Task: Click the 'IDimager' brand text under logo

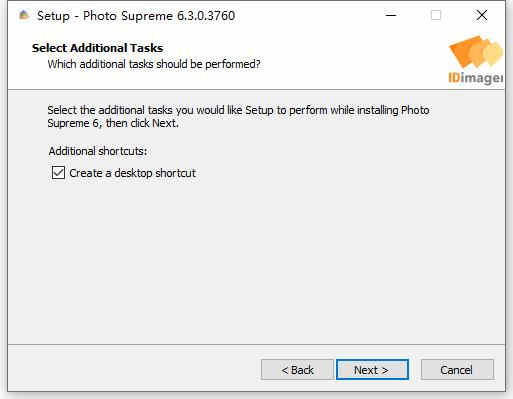Action: point(476,78)
